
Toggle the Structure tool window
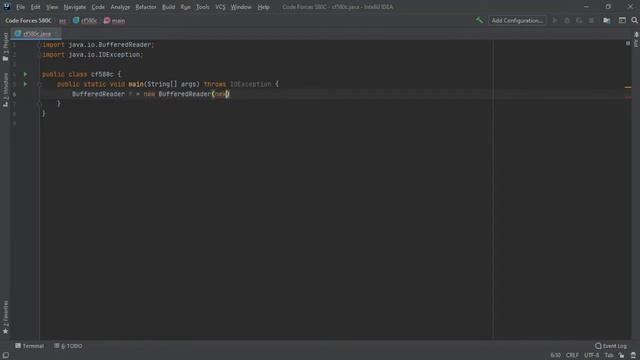point(5,90)
